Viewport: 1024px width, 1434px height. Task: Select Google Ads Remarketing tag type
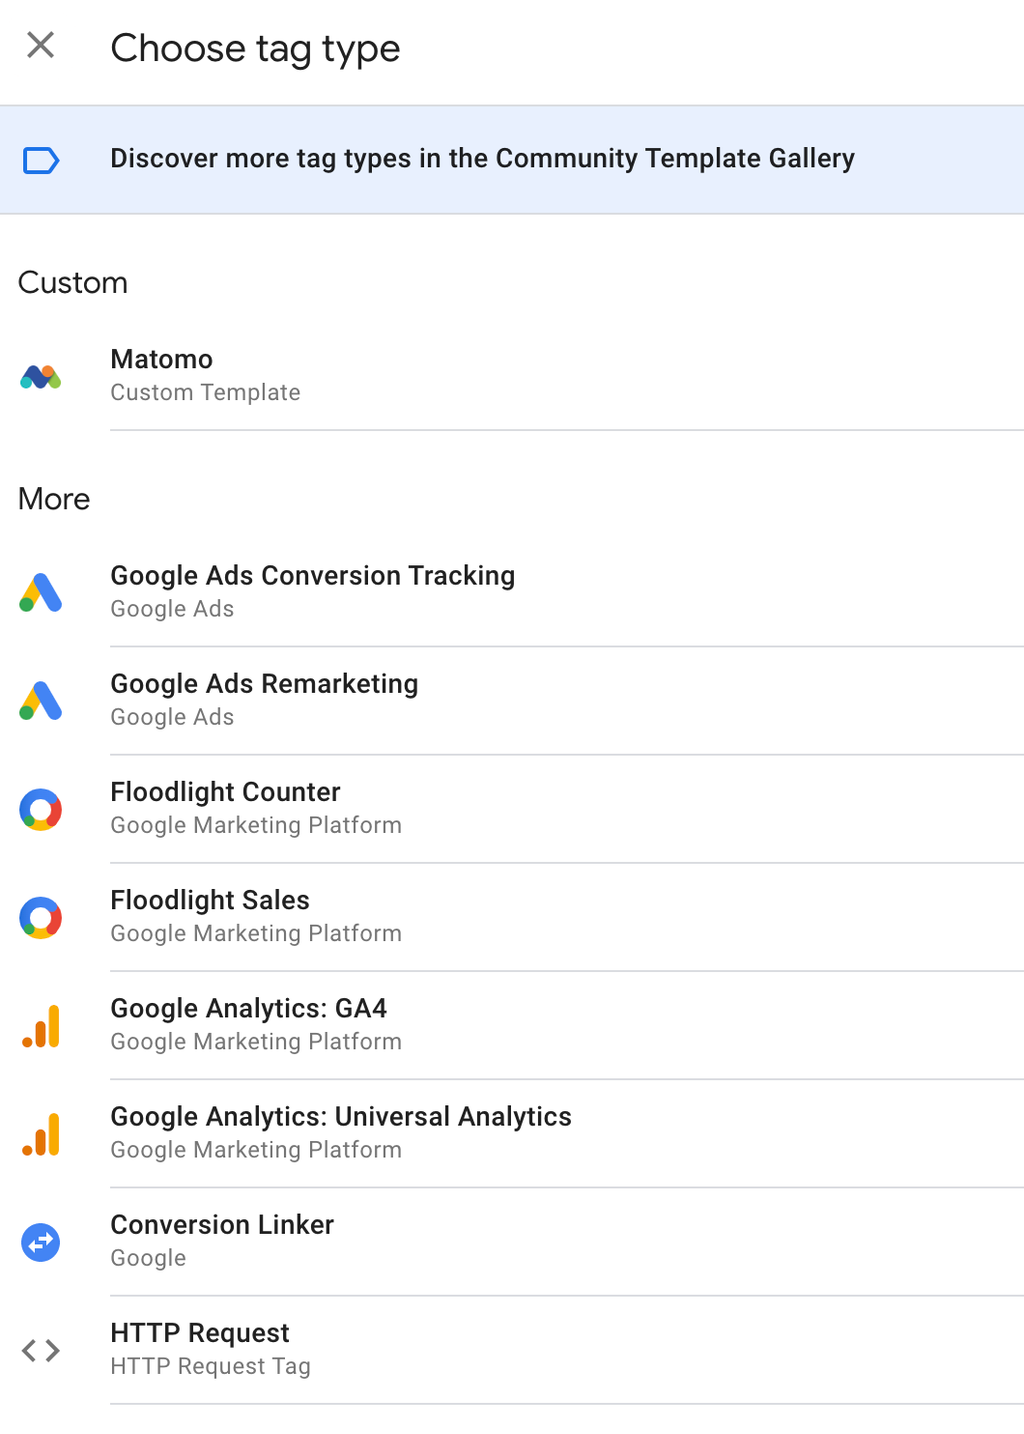pyautogui.click(x=264, y=699)
